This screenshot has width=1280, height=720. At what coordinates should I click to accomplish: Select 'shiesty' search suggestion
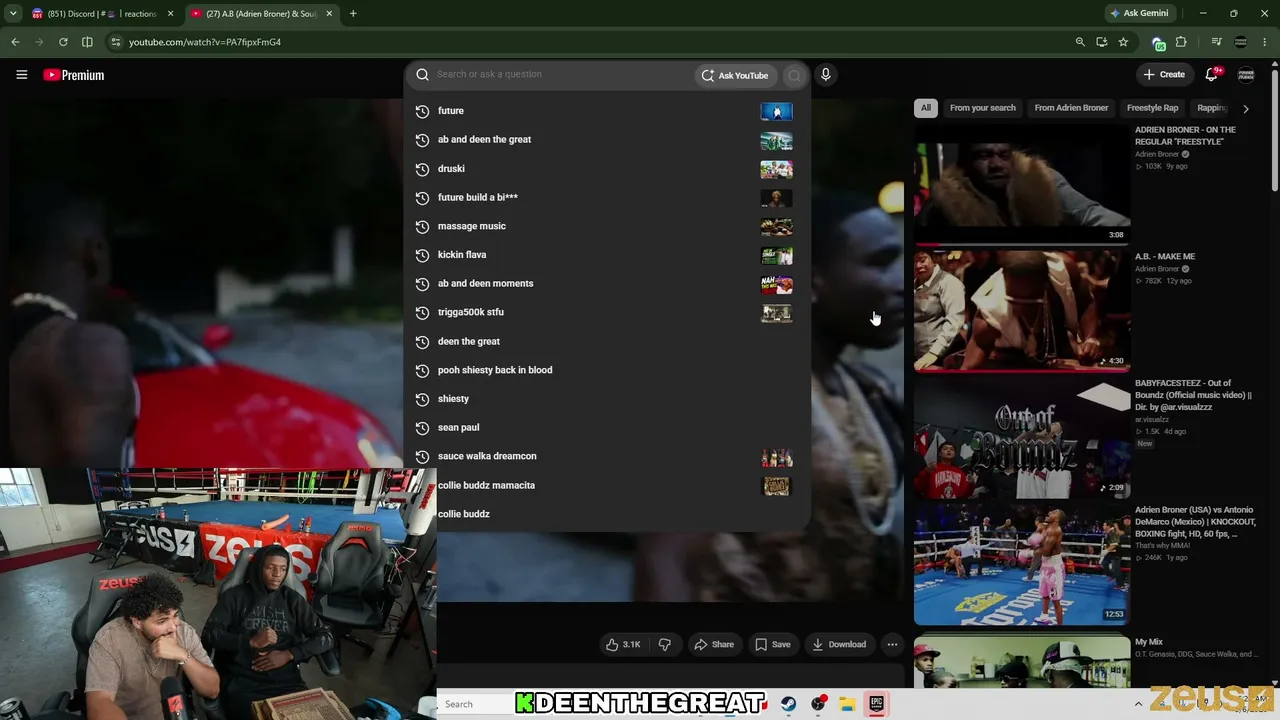point(607,399)
